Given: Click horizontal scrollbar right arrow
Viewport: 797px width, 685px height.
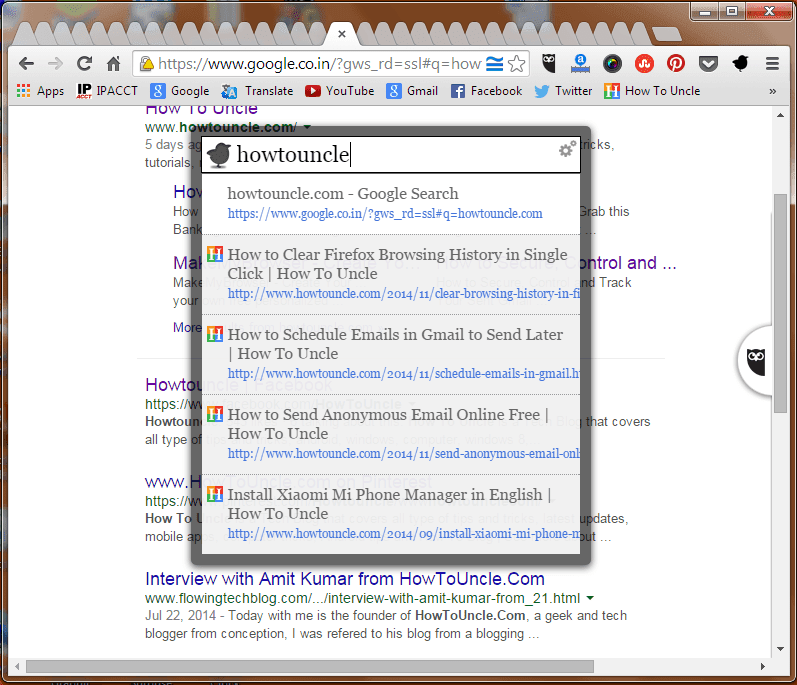Looking at the screenshot, I should tap(762, 666).
